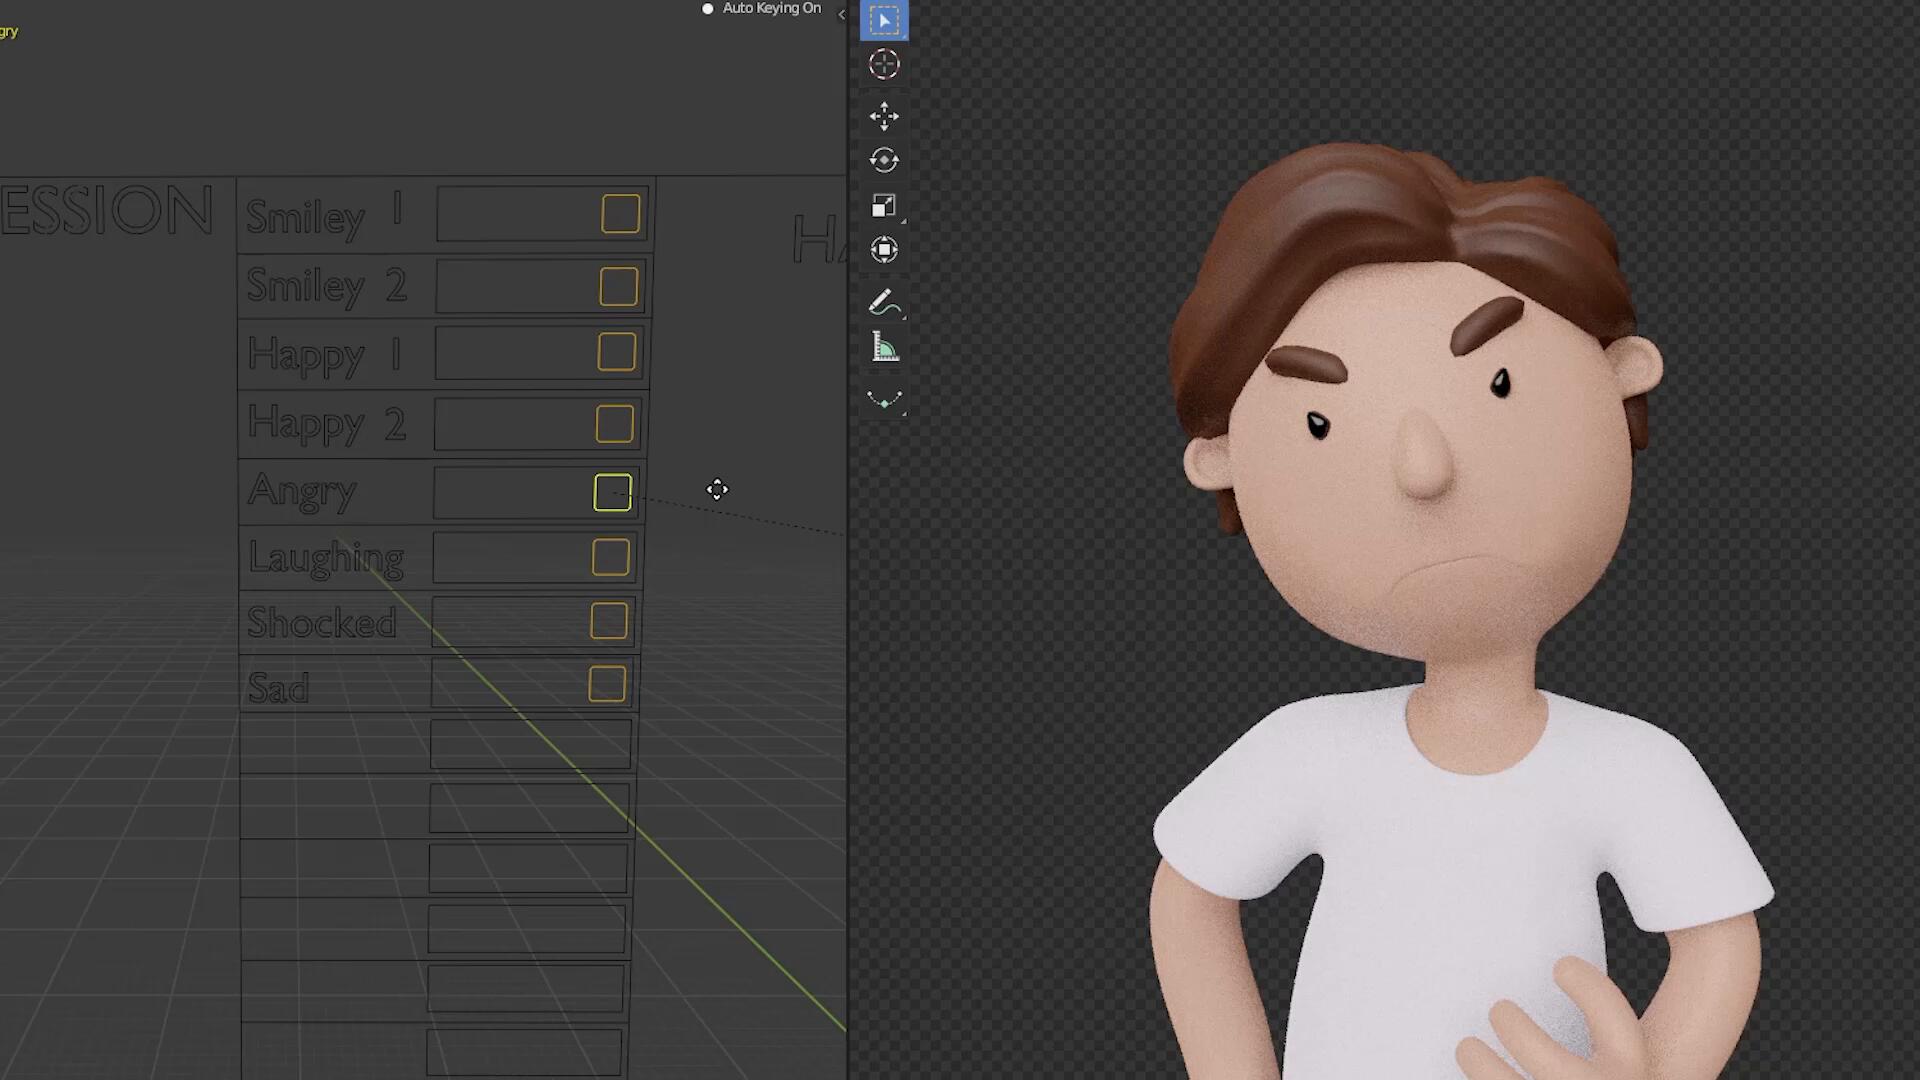Image resolution: width=1920 pixels, height=1080 pixels.
Task: Pick the Rotate tool
Action: (884, 160)
